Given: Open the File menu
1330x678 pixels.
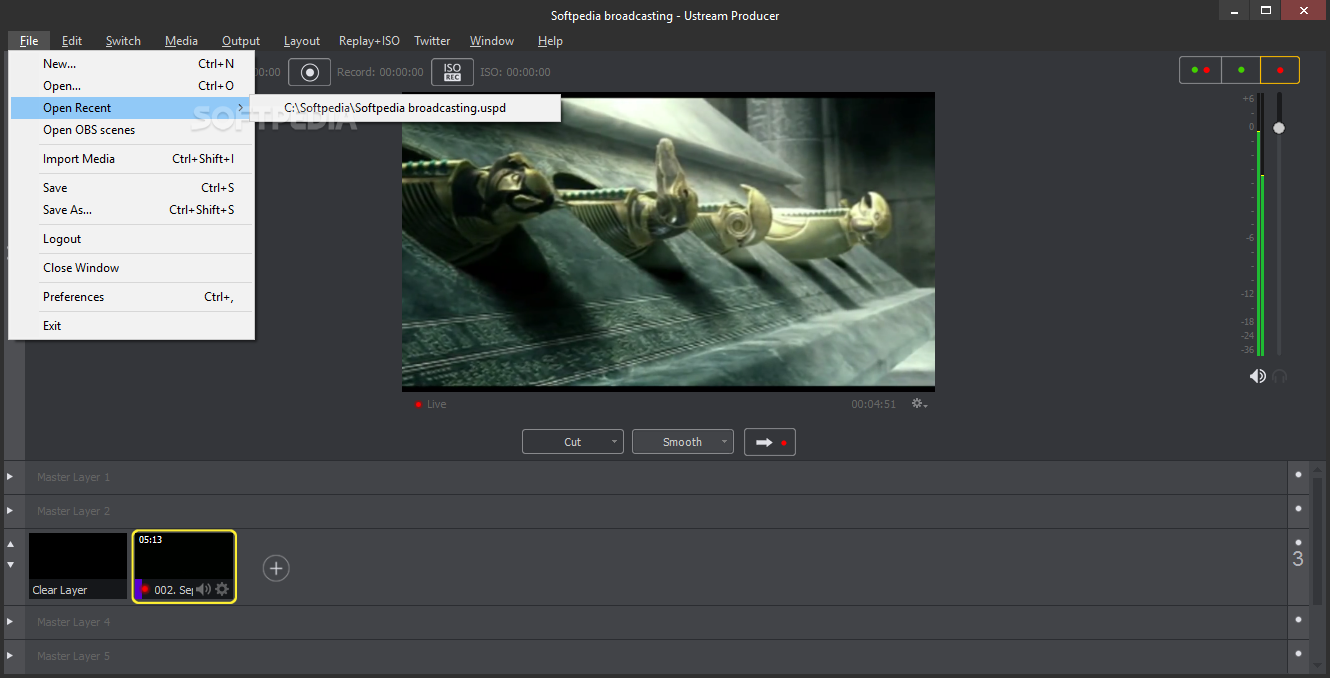Looking at the screenshot, I should 28,41.
